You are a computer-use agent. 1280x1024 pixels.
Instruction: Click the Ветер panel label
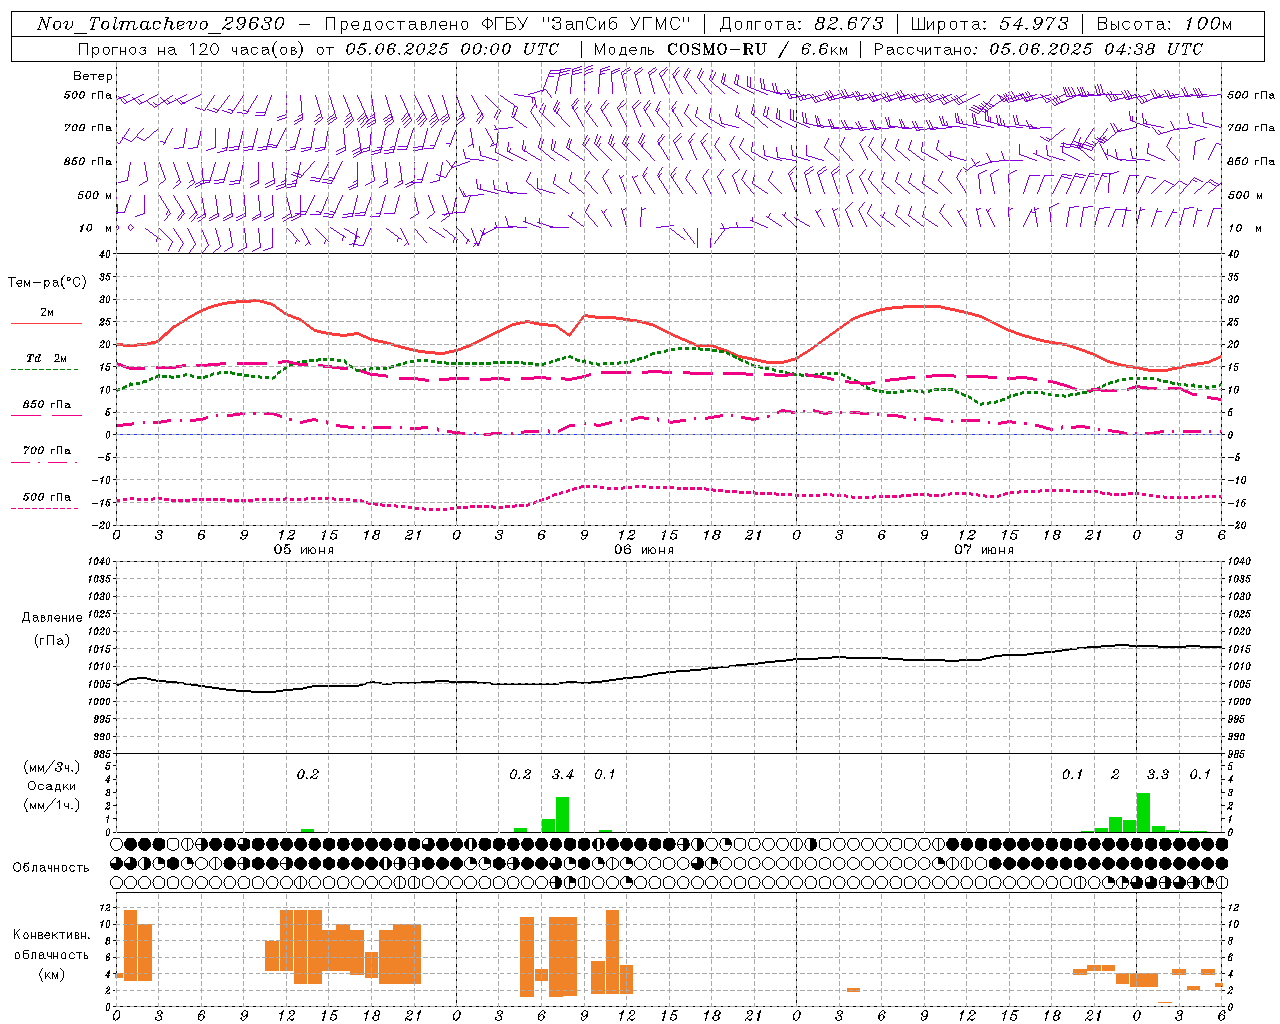click(x=93, y=76)
